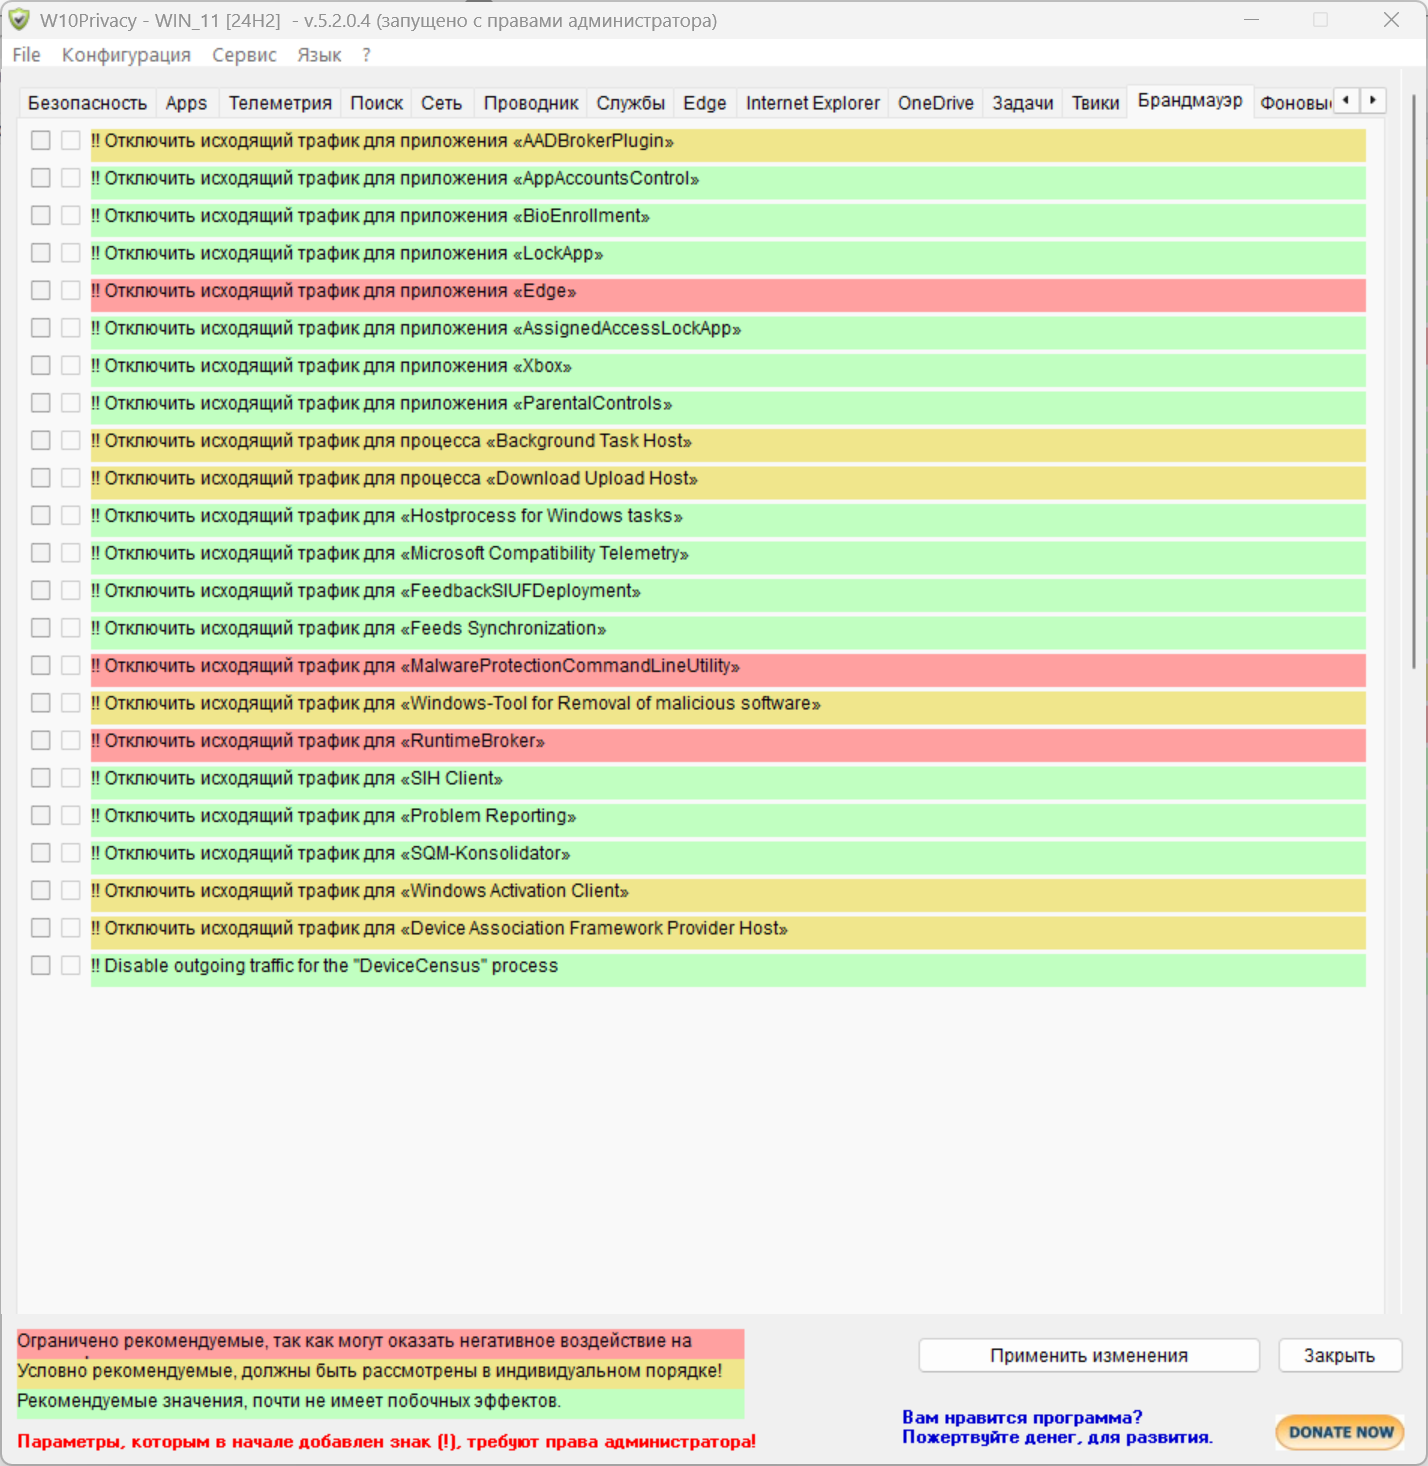Expand the Язык language menu
1428x1466 pixels.
pos(319,55)
